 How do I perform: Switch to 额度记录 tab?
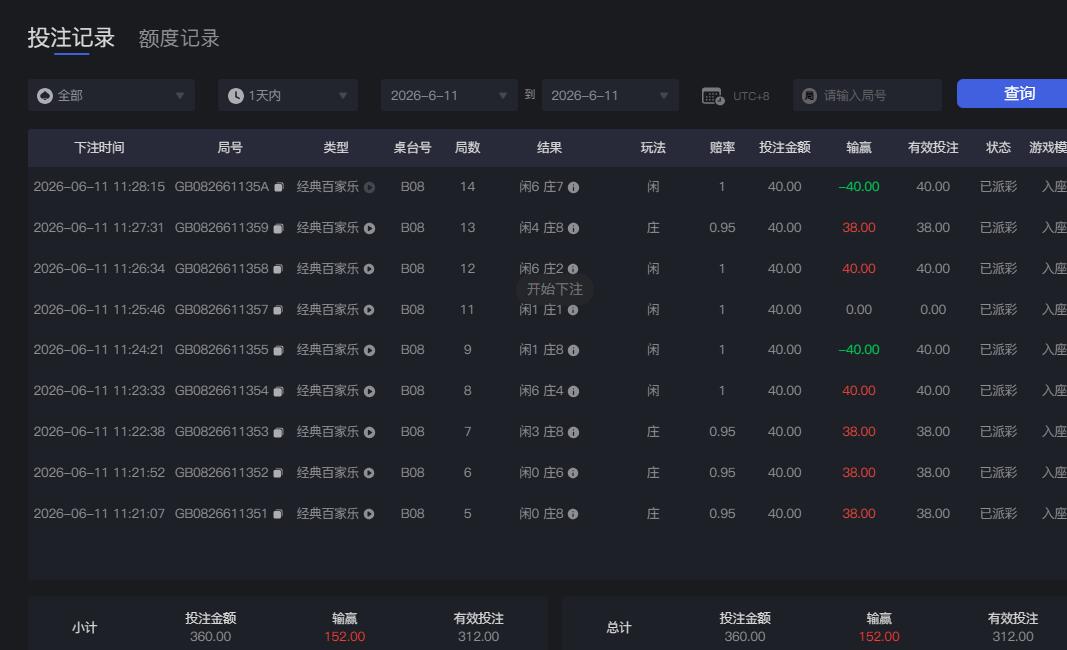[x=179, y=38]
